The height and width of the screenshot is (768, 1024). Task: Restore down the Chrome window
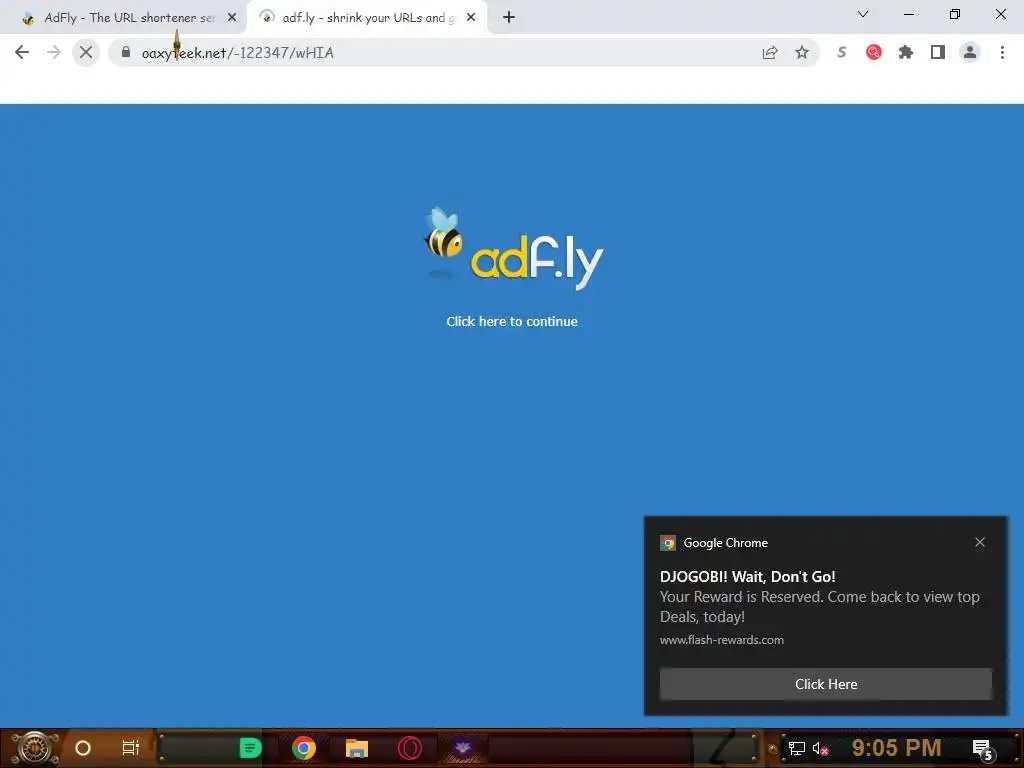955,14
